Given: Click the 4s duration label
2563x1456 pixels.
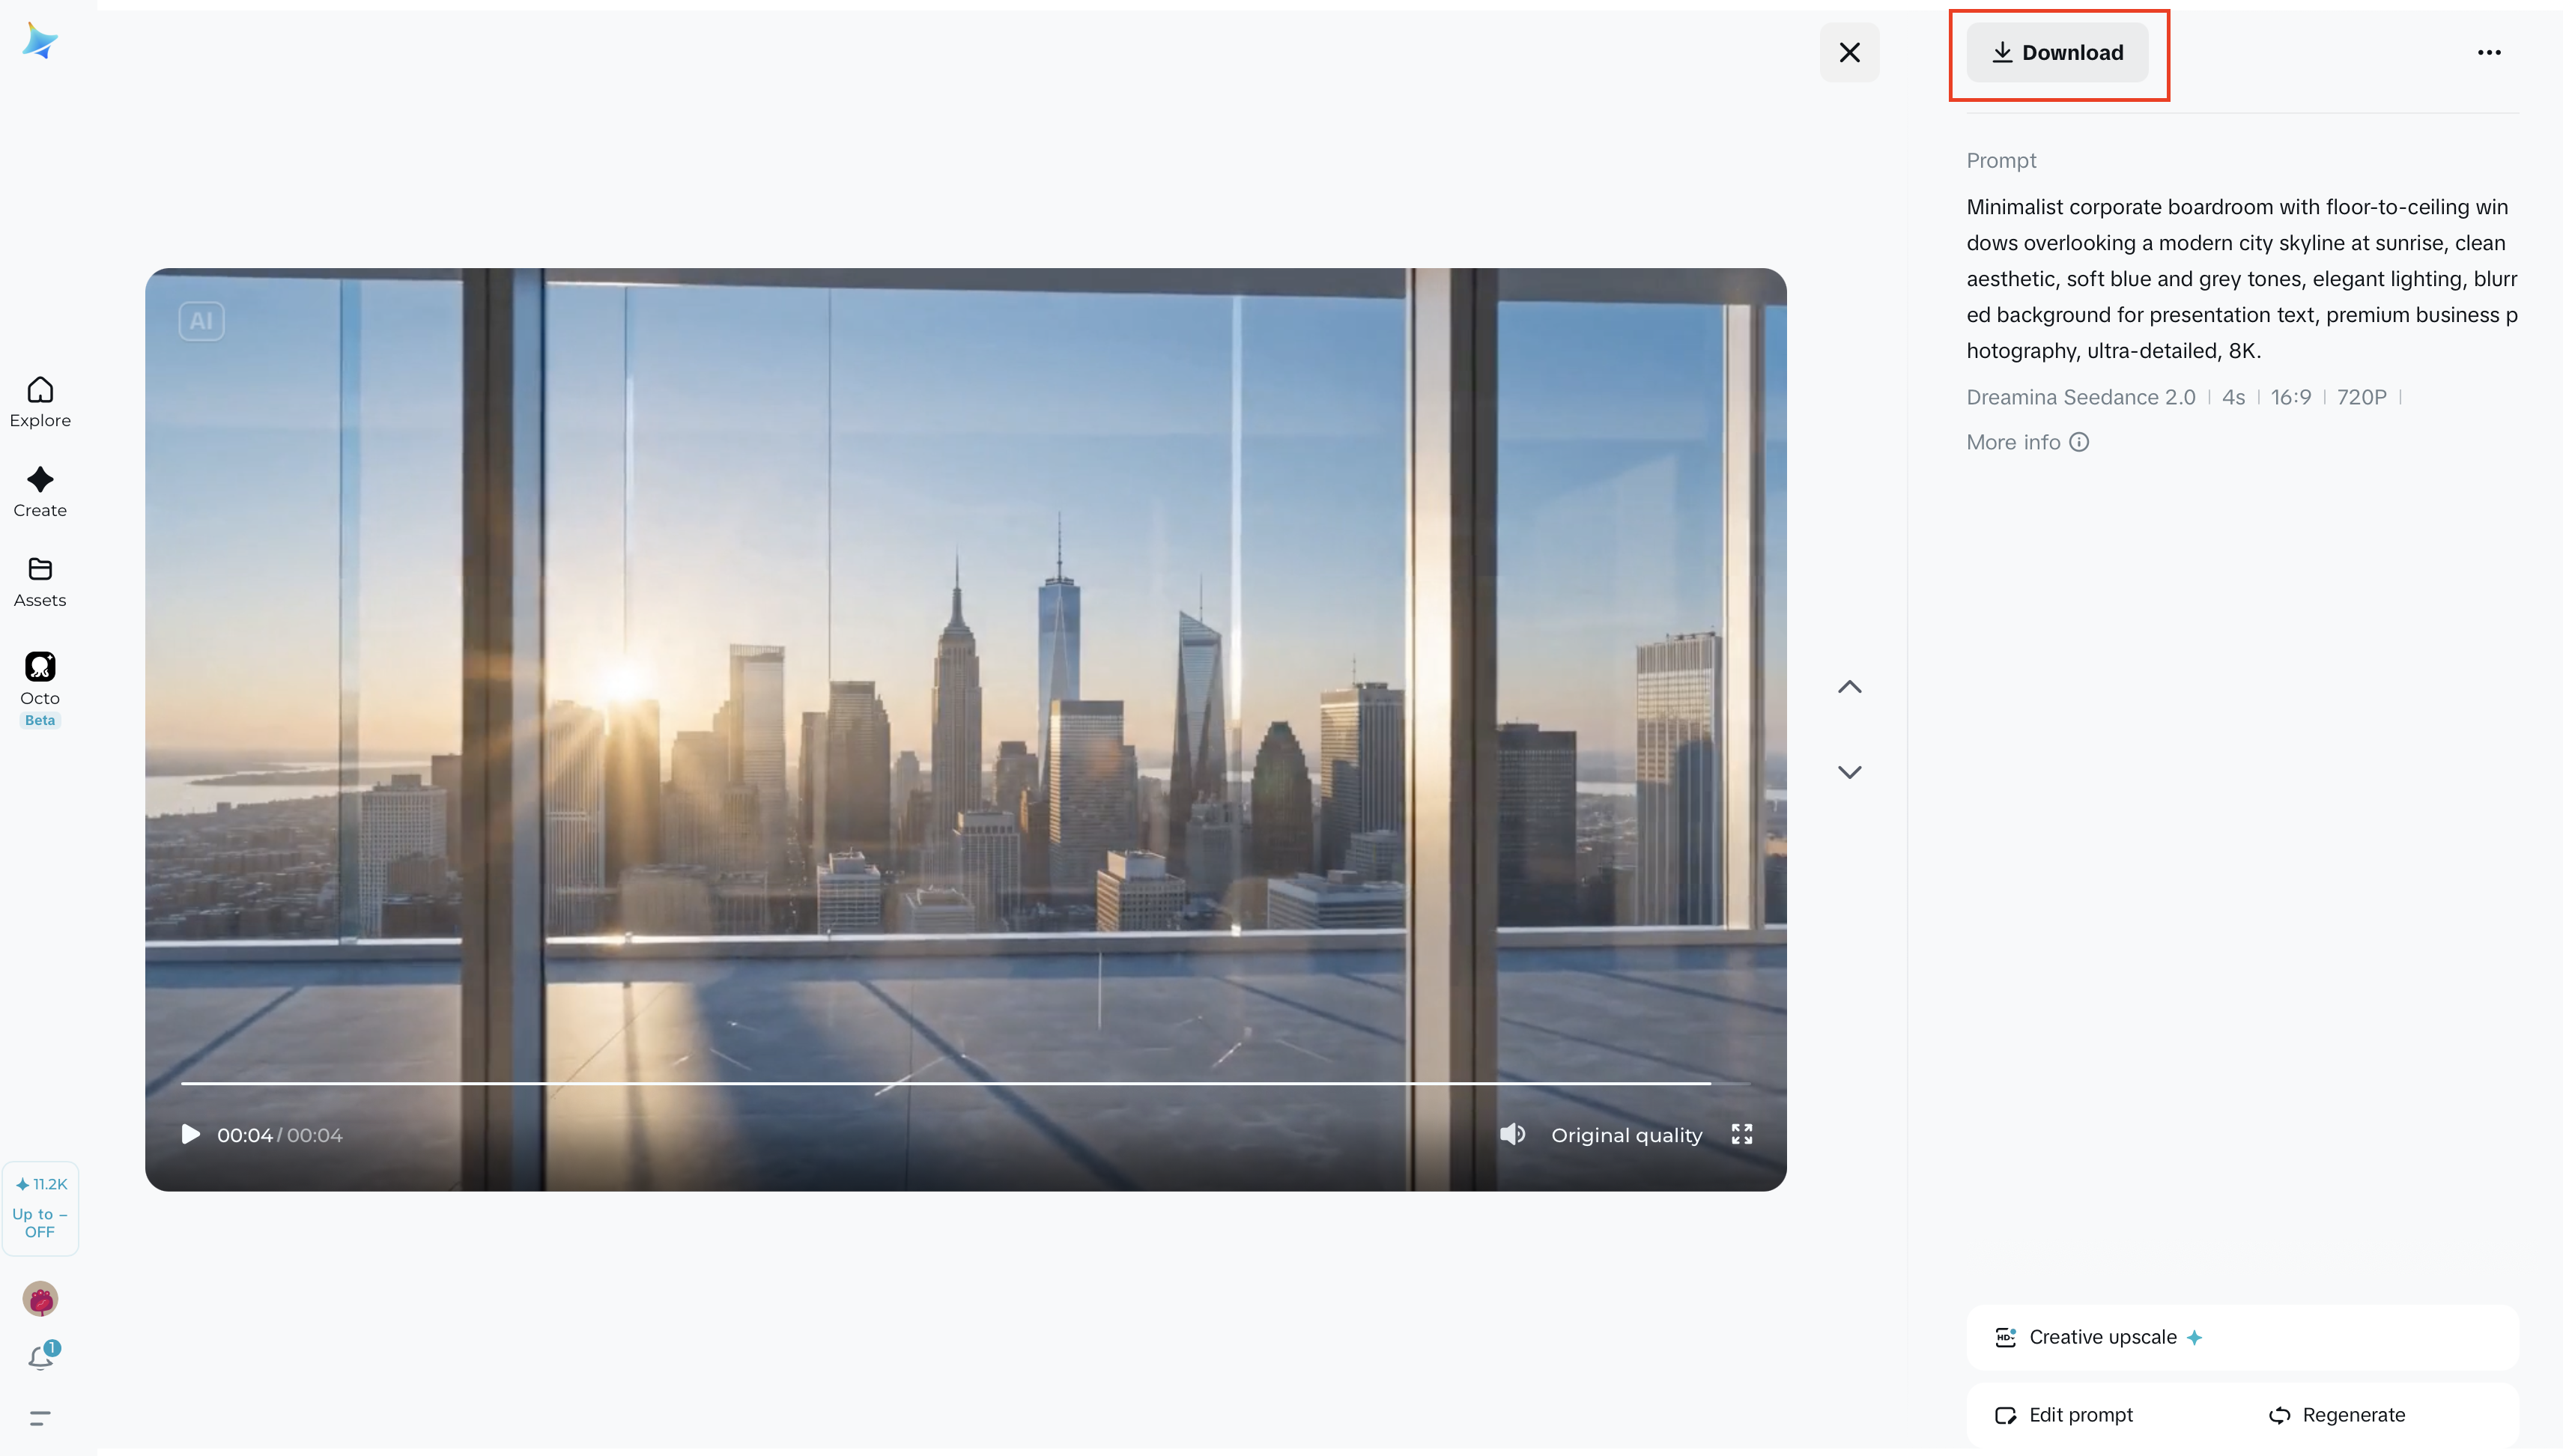Looking at the screenshot, I should [x=2233, y=397].
